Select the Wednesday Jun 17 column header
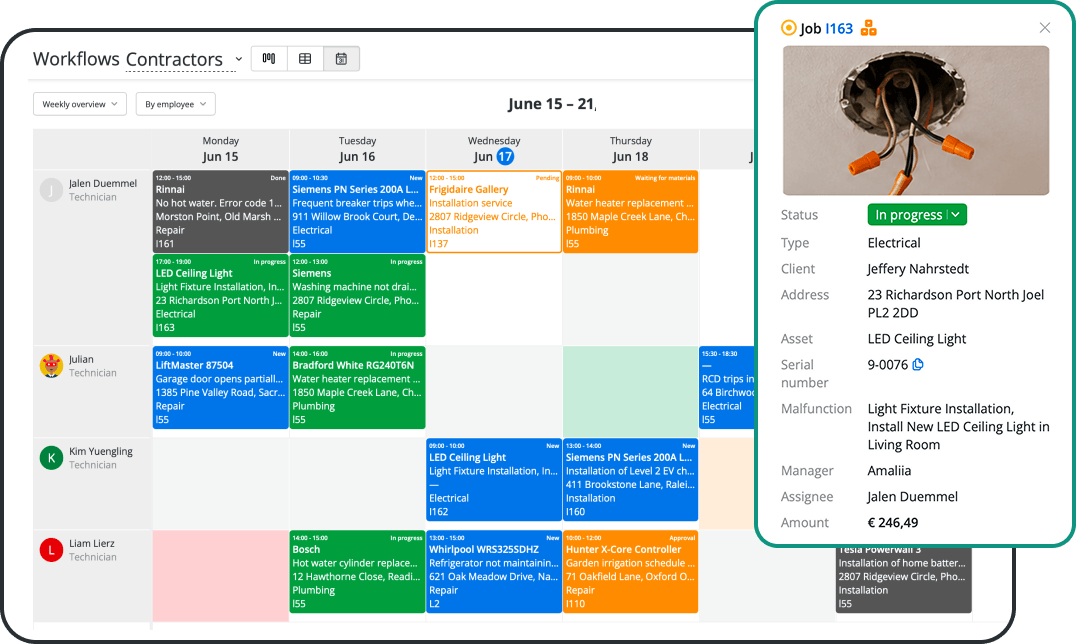 [x=494, y=149]
